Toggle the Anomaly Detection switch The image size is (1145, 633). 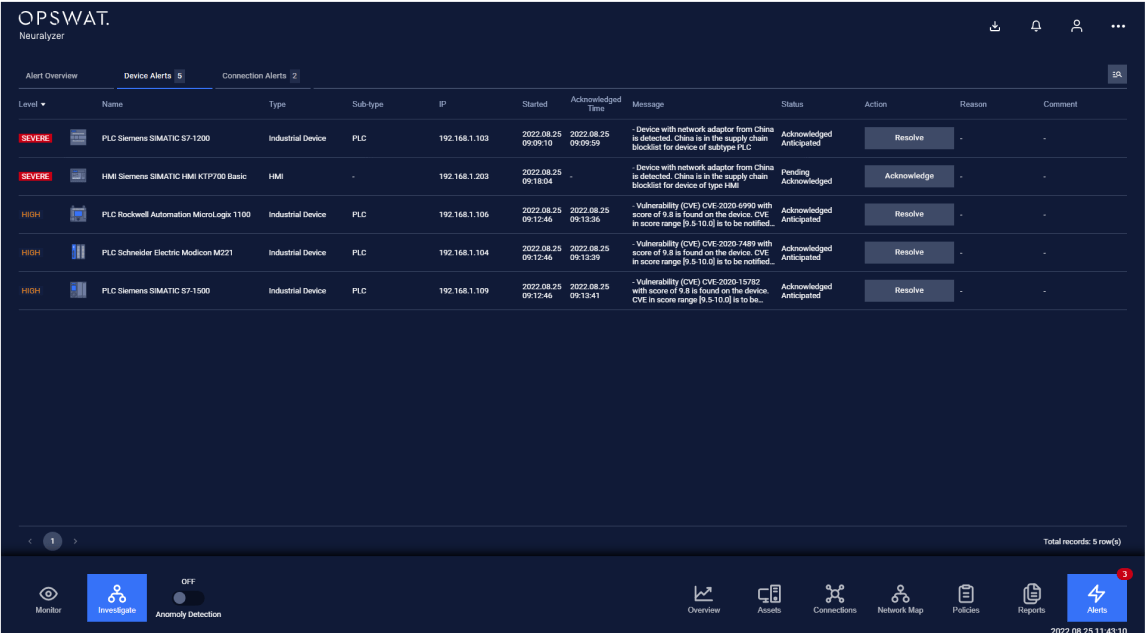pyautogui.click(x=188, y=598)
